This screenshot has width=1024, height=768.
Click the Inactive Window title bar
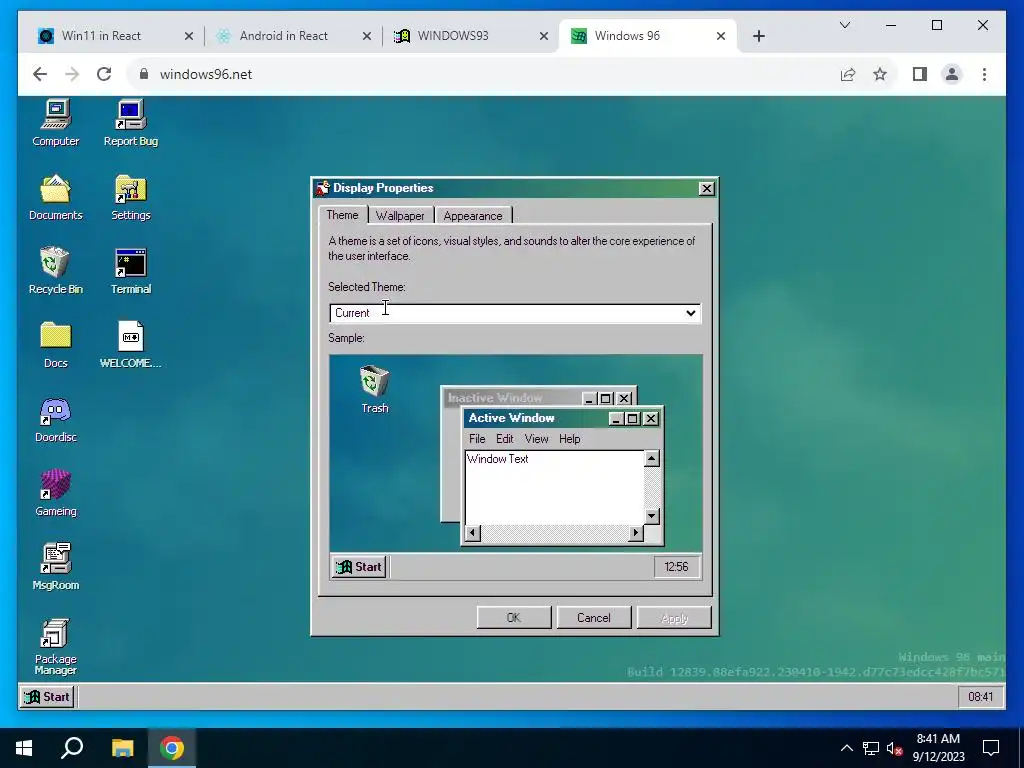pos(513,398)
